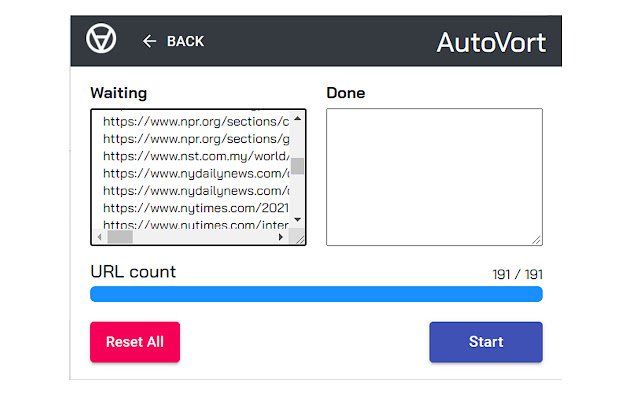640x400 pixels.
Task: Click the left arrow back icon
Action: (149, 41)
